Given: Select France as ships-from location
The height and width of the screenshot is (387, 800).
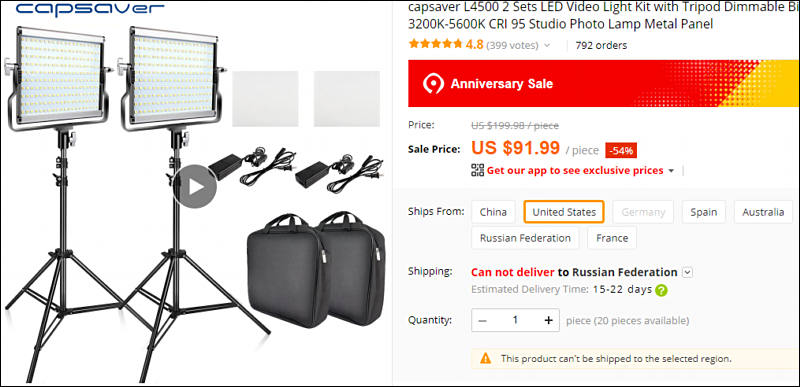Looking at the screenshot, I should pyautogui.click(x=612, y=238).
